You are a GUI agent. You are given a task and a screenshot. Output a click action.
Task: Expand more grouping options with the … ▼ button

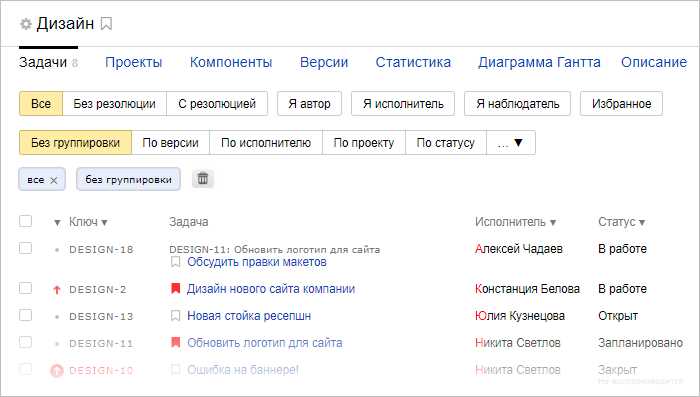point(511,143)
